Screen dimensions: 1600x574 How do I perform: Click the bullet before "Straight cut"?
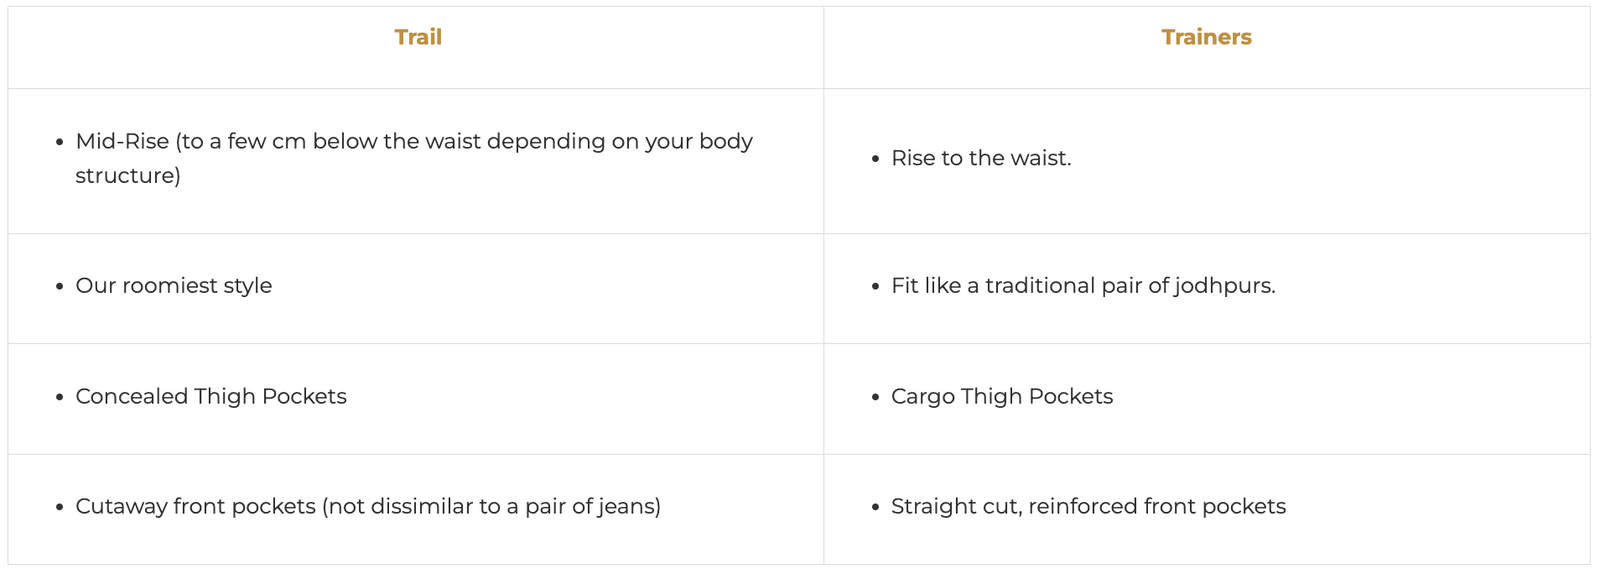tap(876, 508)
